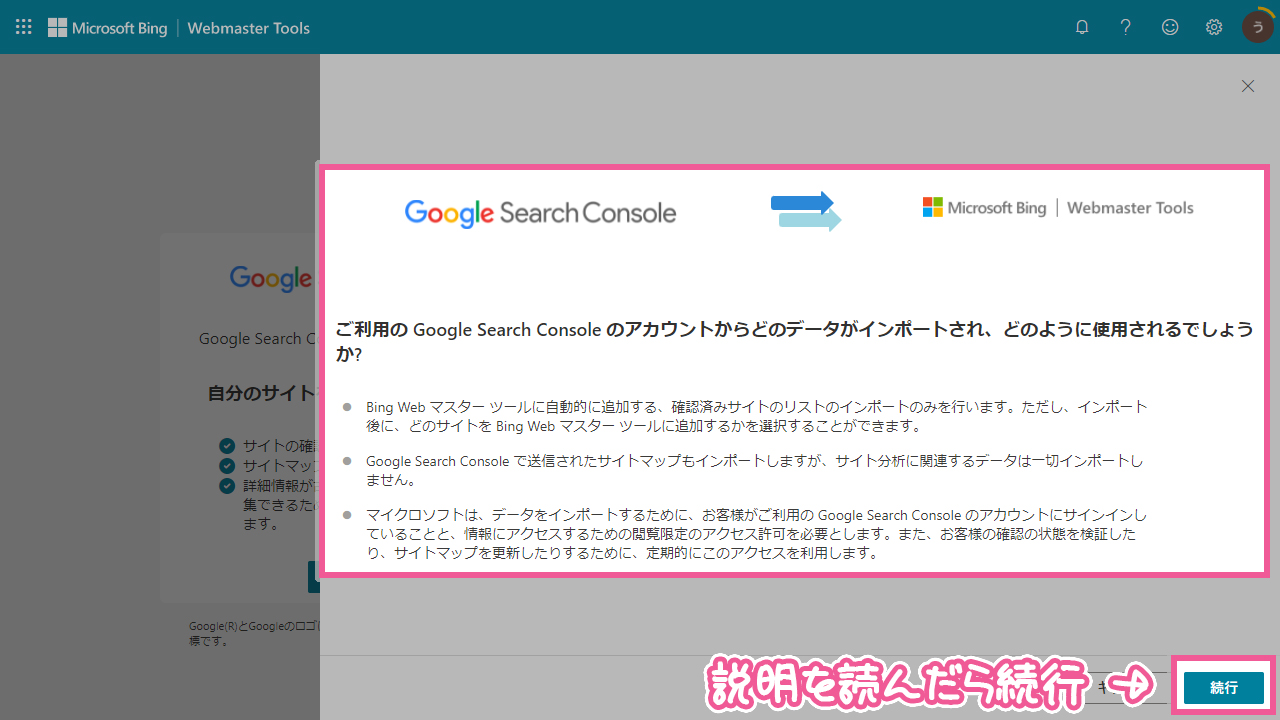Viewport: 1280px width, 720px height.
Task: Click the bullet starting with 'Bing Web マスター ツールに自動的に追加する'
Action: point(756,416)
